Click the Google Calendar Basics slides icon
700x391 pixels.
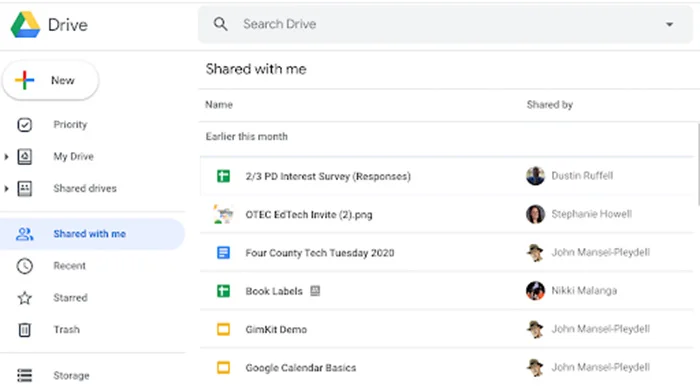pos(223,368)
